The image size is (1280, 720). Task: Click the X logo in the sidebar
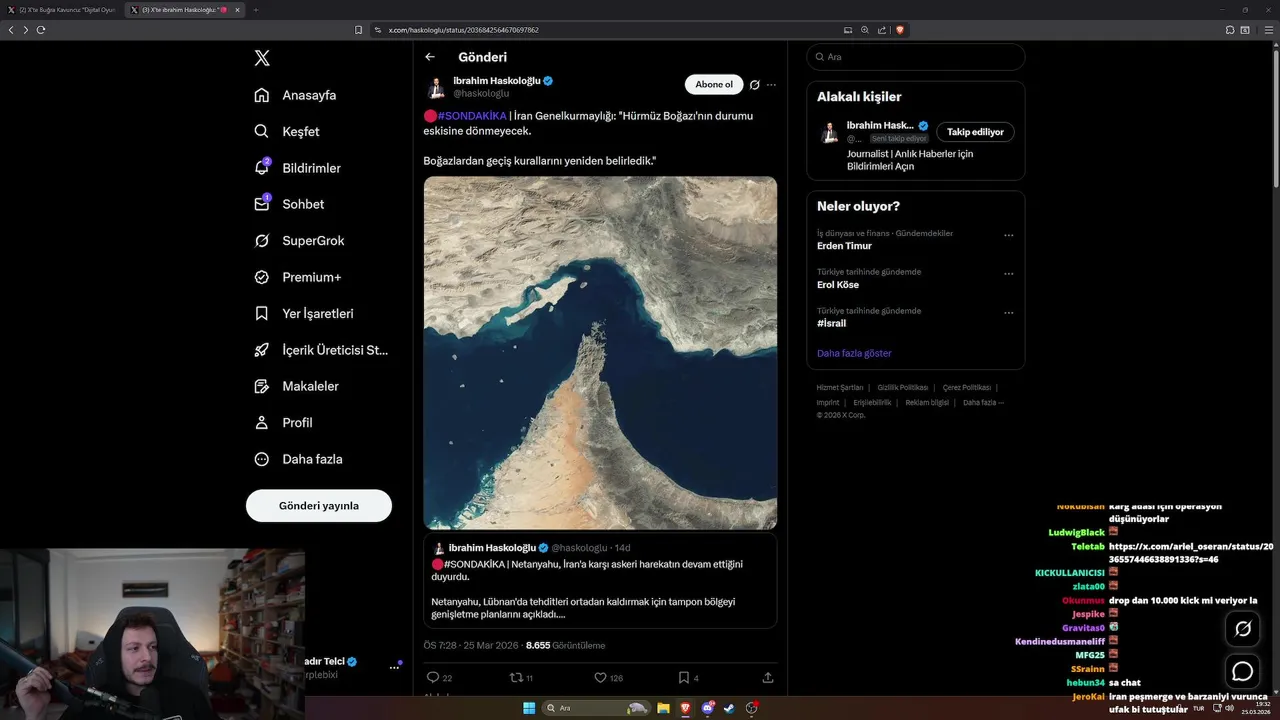click(x=262, y=58)
